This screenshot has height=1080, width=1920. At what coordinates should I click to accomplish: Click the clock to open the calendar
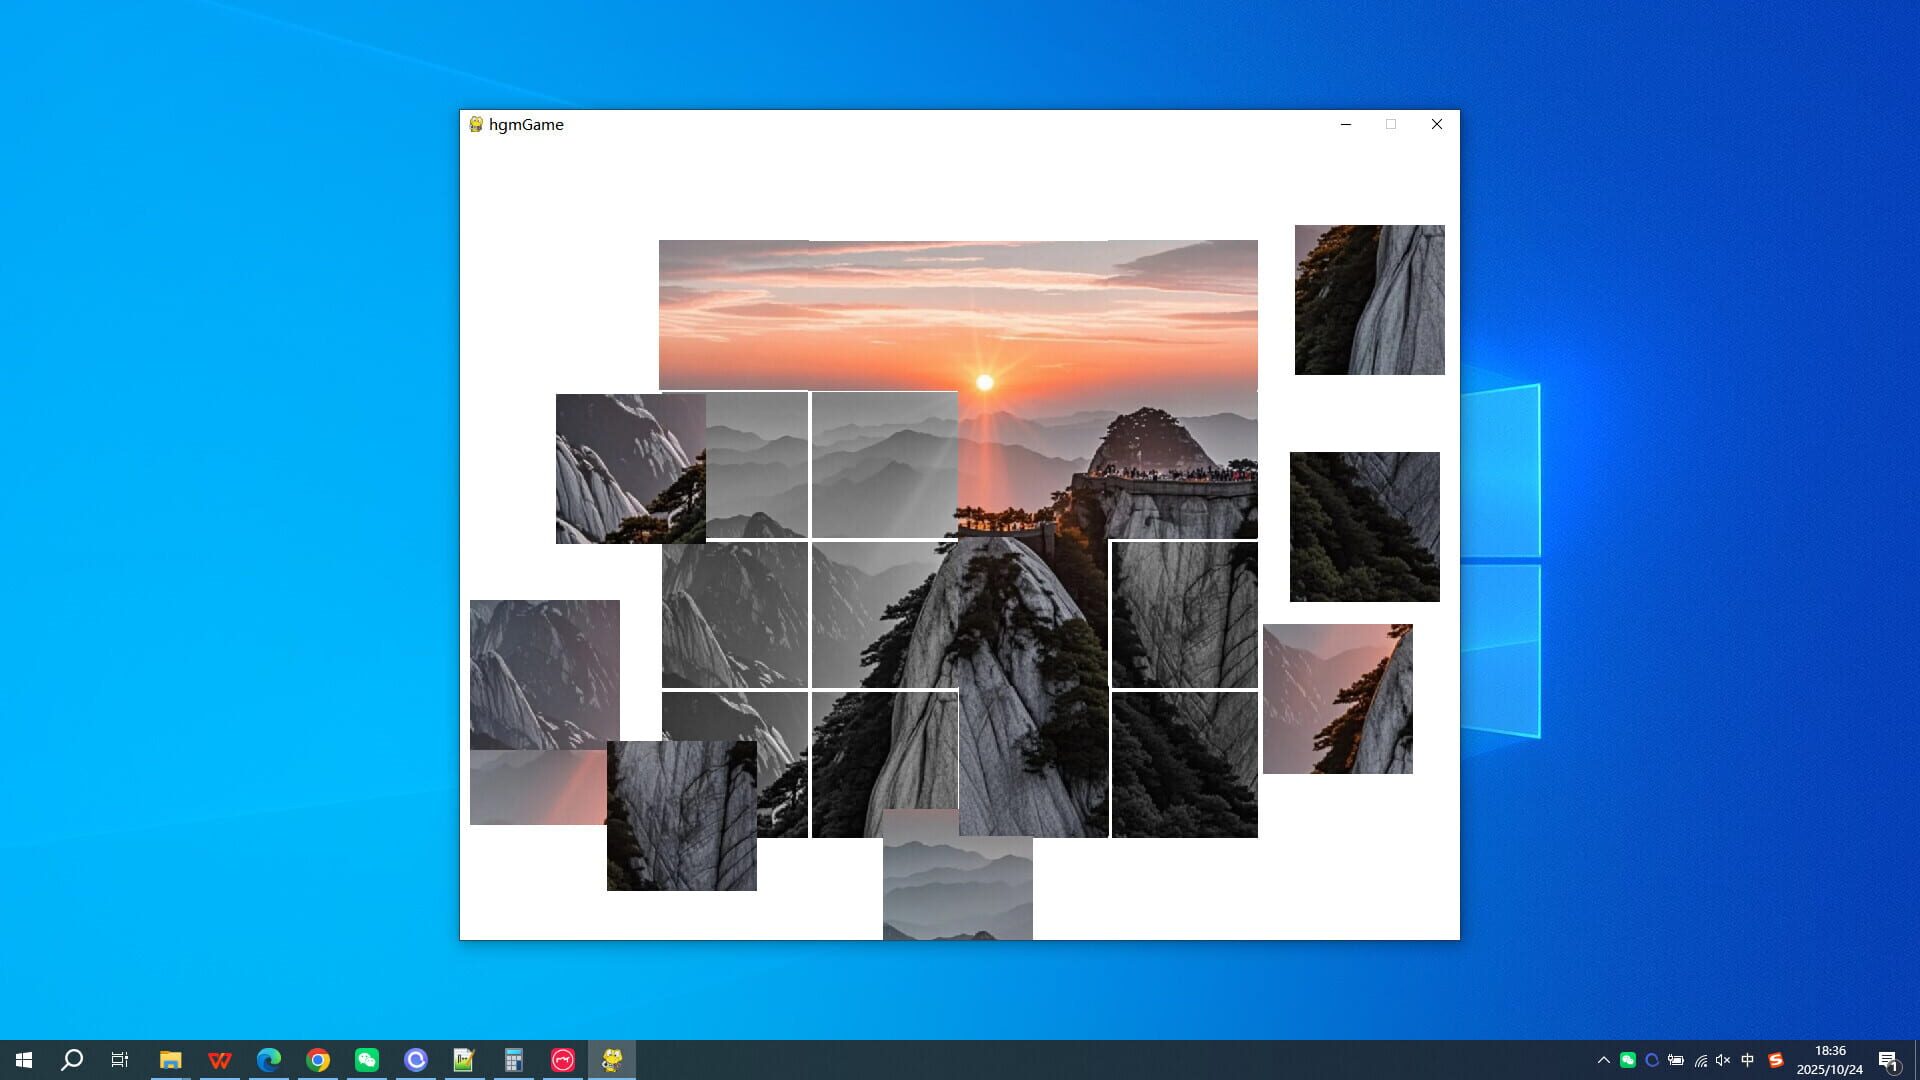[1830, 1060]
